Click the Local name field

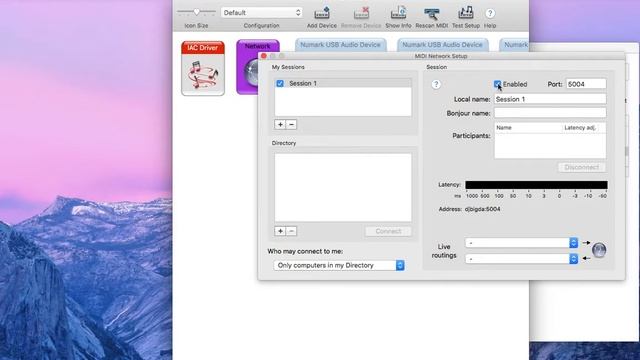550,99
